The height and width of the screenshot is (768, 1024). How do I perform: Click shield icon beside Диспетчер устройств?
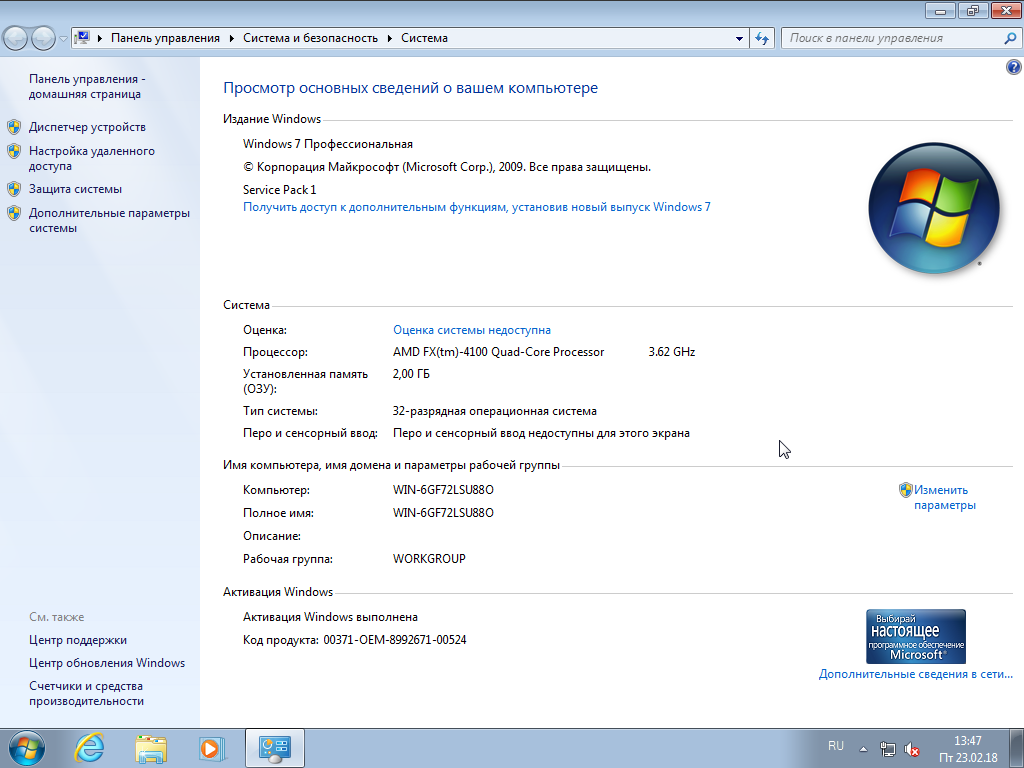coord(14,127)
